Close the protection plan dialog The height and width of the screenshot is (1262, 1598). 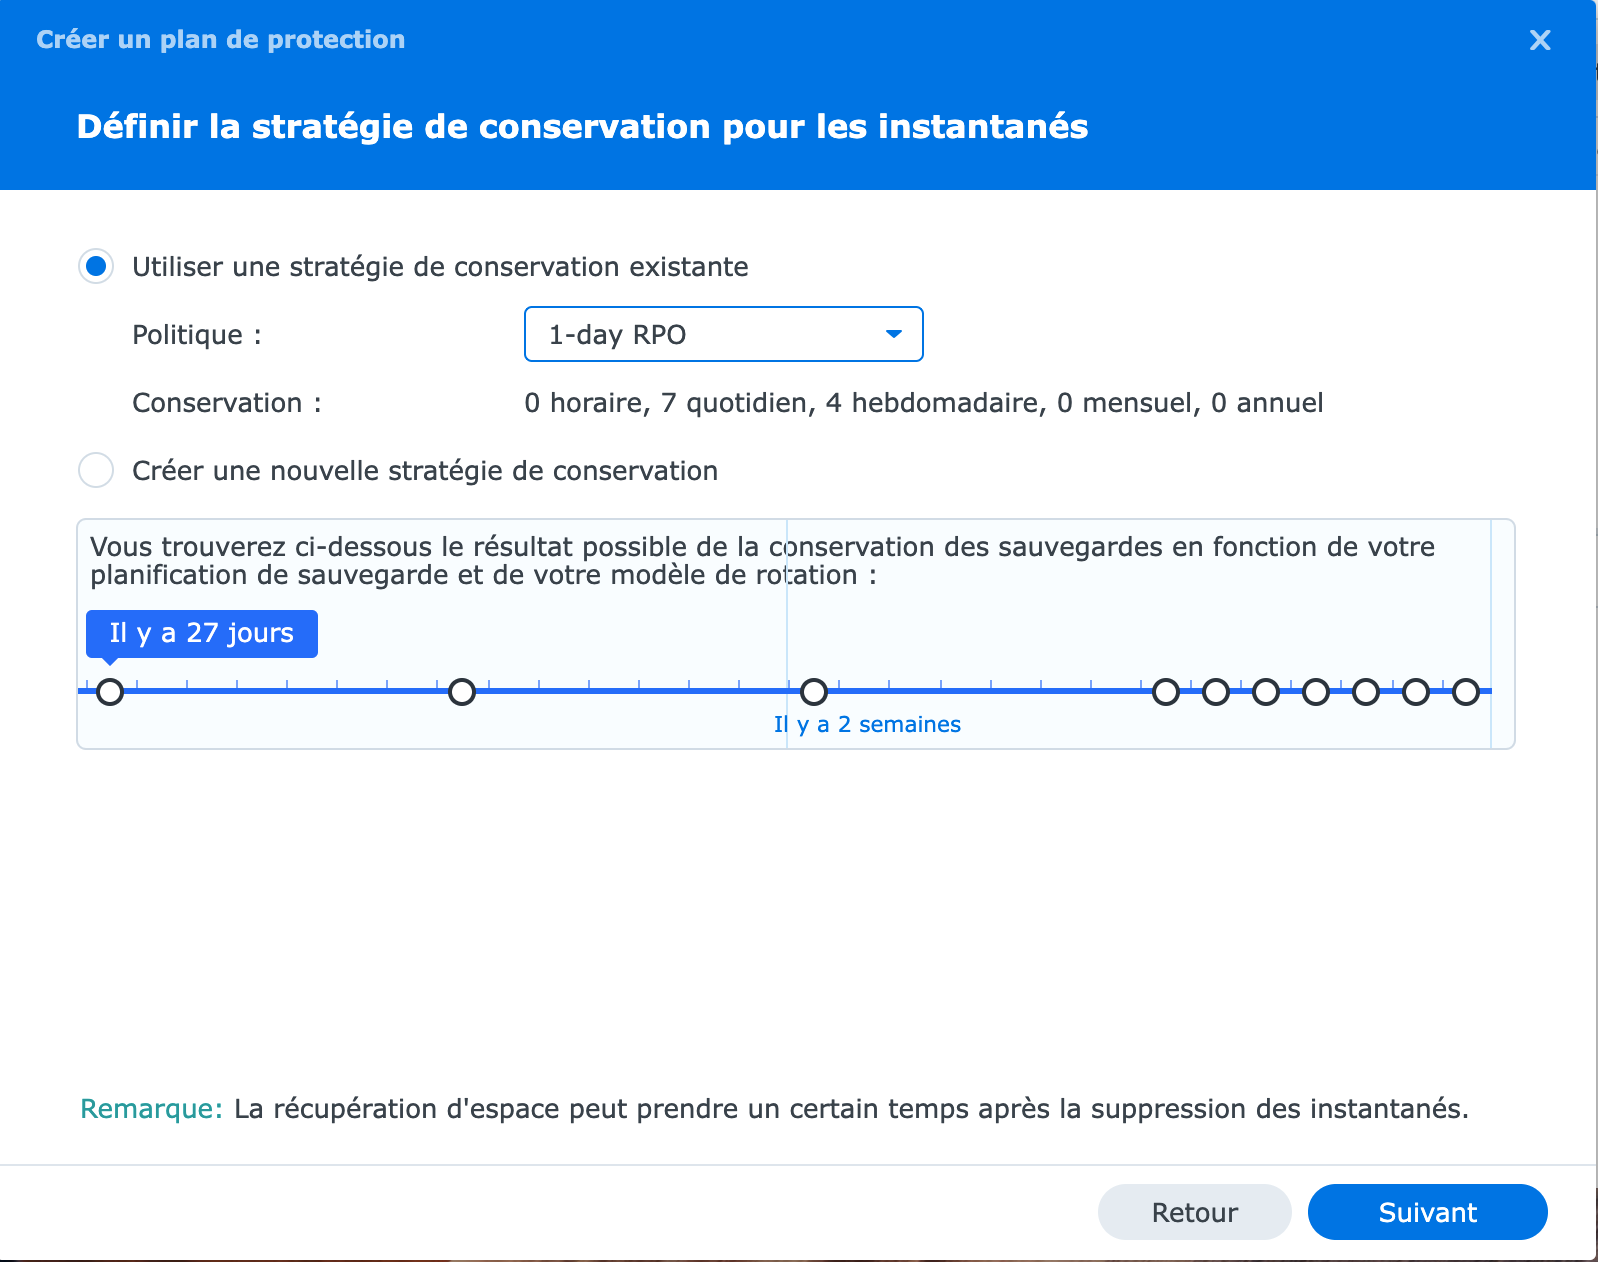(1540, 40)
